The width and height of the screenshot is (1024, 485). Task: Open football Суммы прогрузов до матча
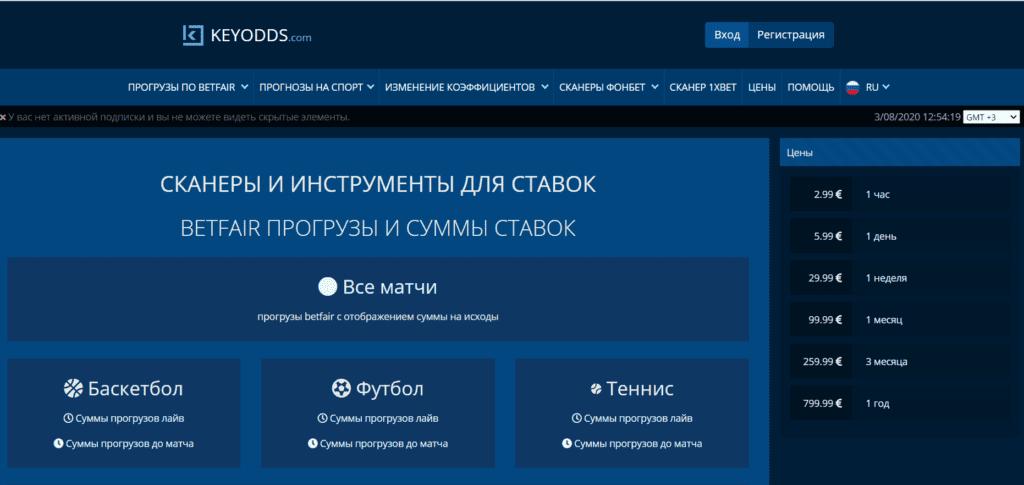[x=384, y=444]
